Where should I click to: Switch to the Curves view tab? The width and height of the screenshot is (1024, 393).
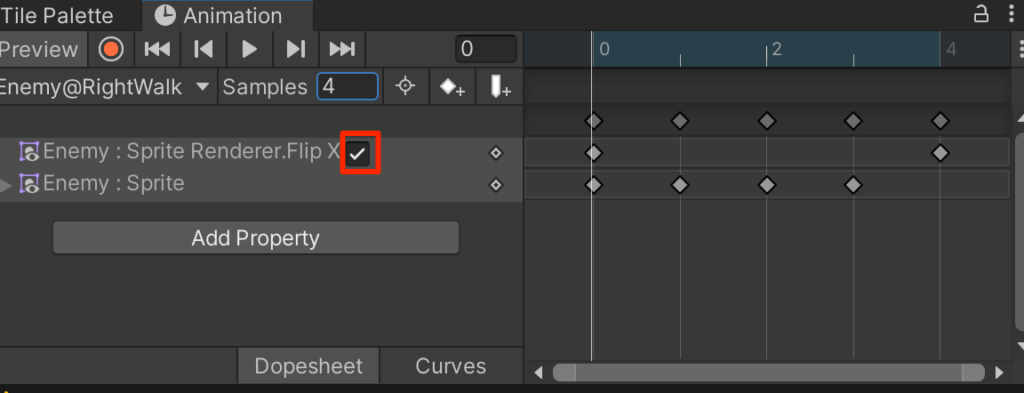coord(451,366)
